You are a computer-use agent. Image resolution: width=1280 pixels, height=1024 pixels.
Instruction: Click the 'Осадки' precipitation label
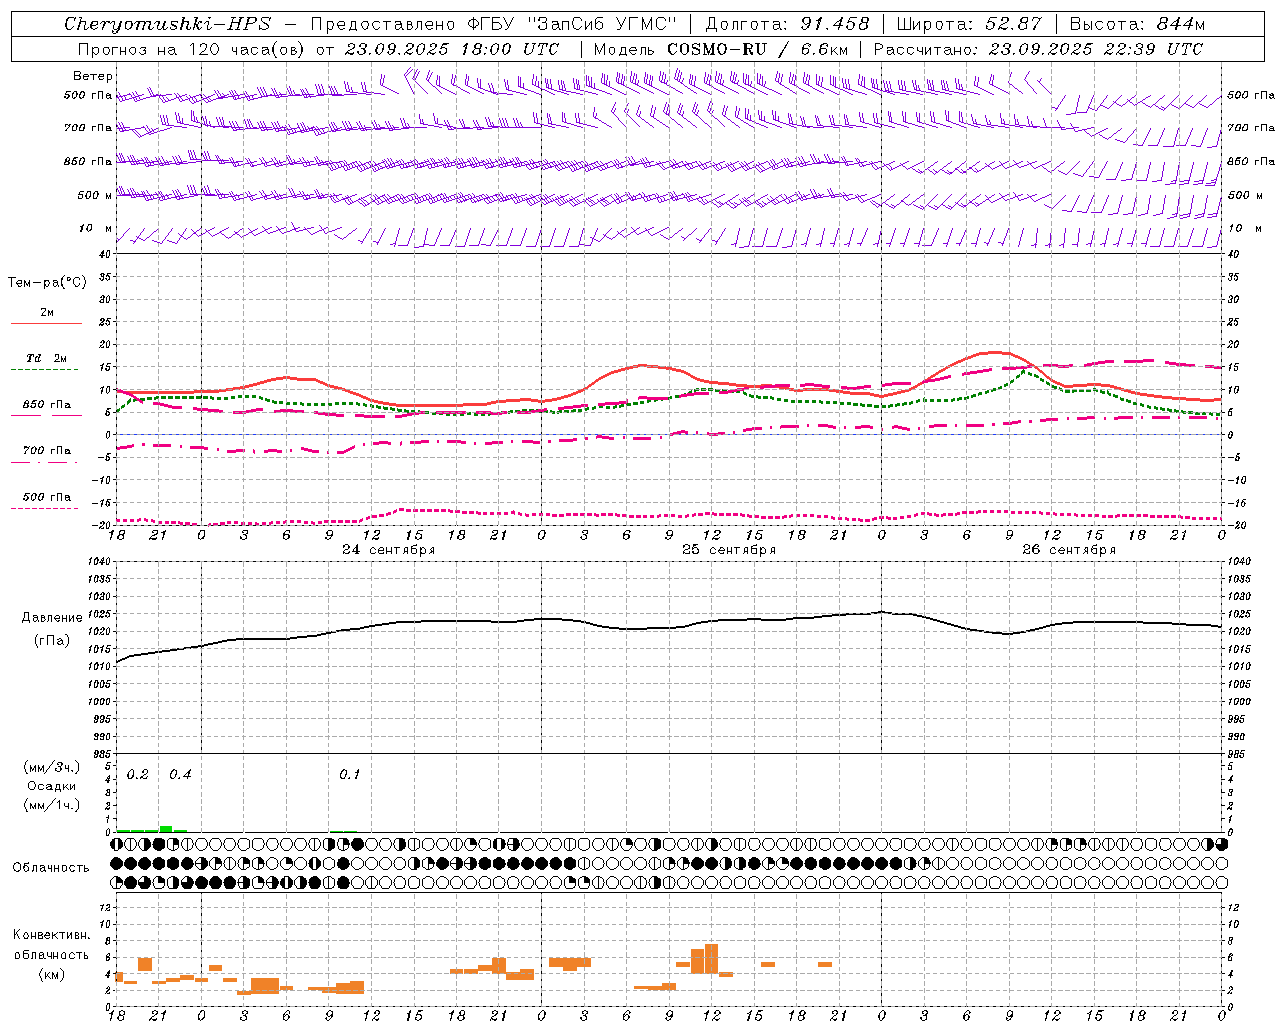[51, 786]
